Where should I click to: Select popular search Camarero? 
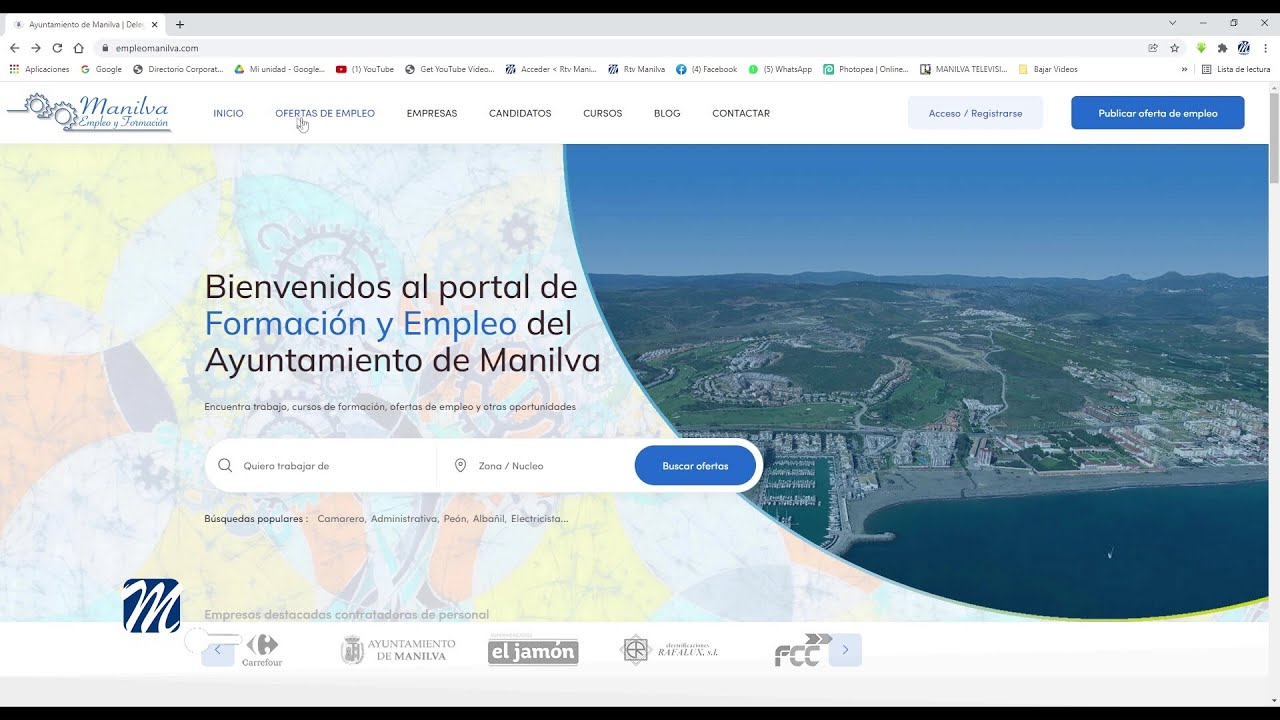(x=342, y=519)
